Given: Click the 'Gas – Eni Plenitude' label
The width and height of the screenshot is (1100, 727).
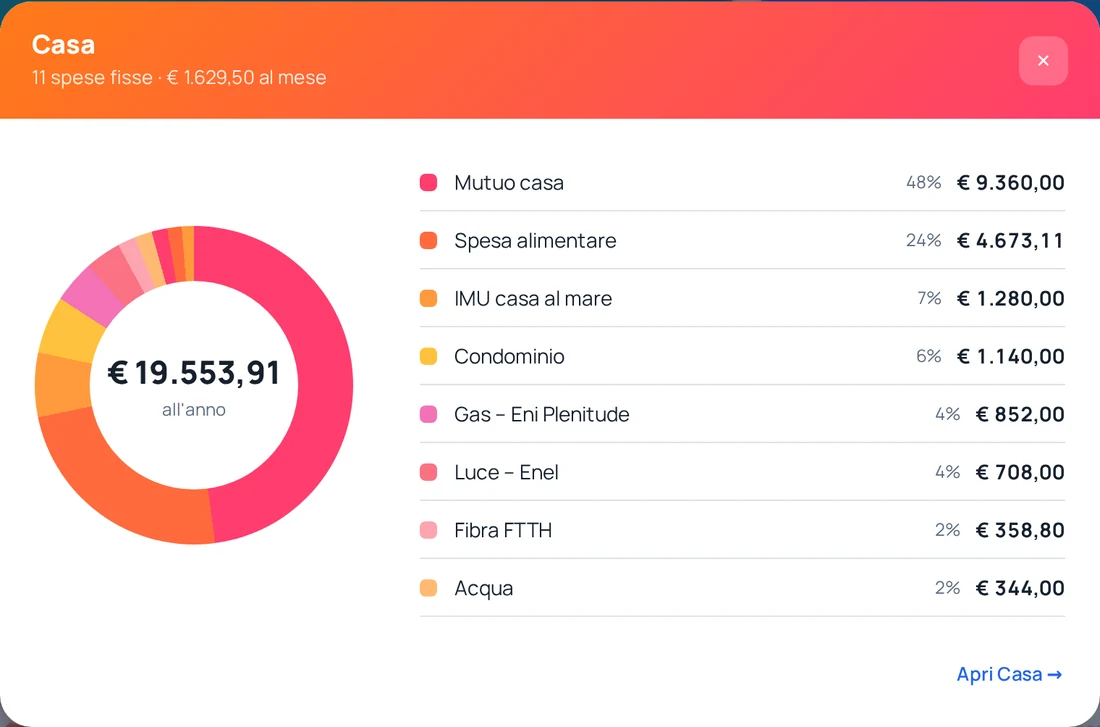Looking at the screenshot, I should coord(542,414).
